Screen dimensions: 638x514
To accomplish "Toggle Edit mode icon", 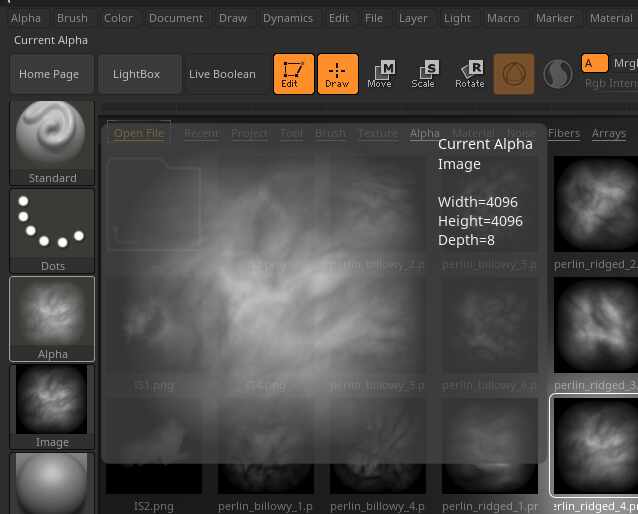I will (293, 74).
